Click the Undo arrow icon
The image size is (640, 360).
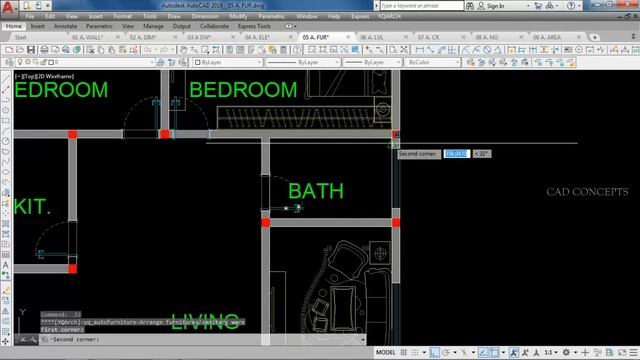(x=148, y=50)
